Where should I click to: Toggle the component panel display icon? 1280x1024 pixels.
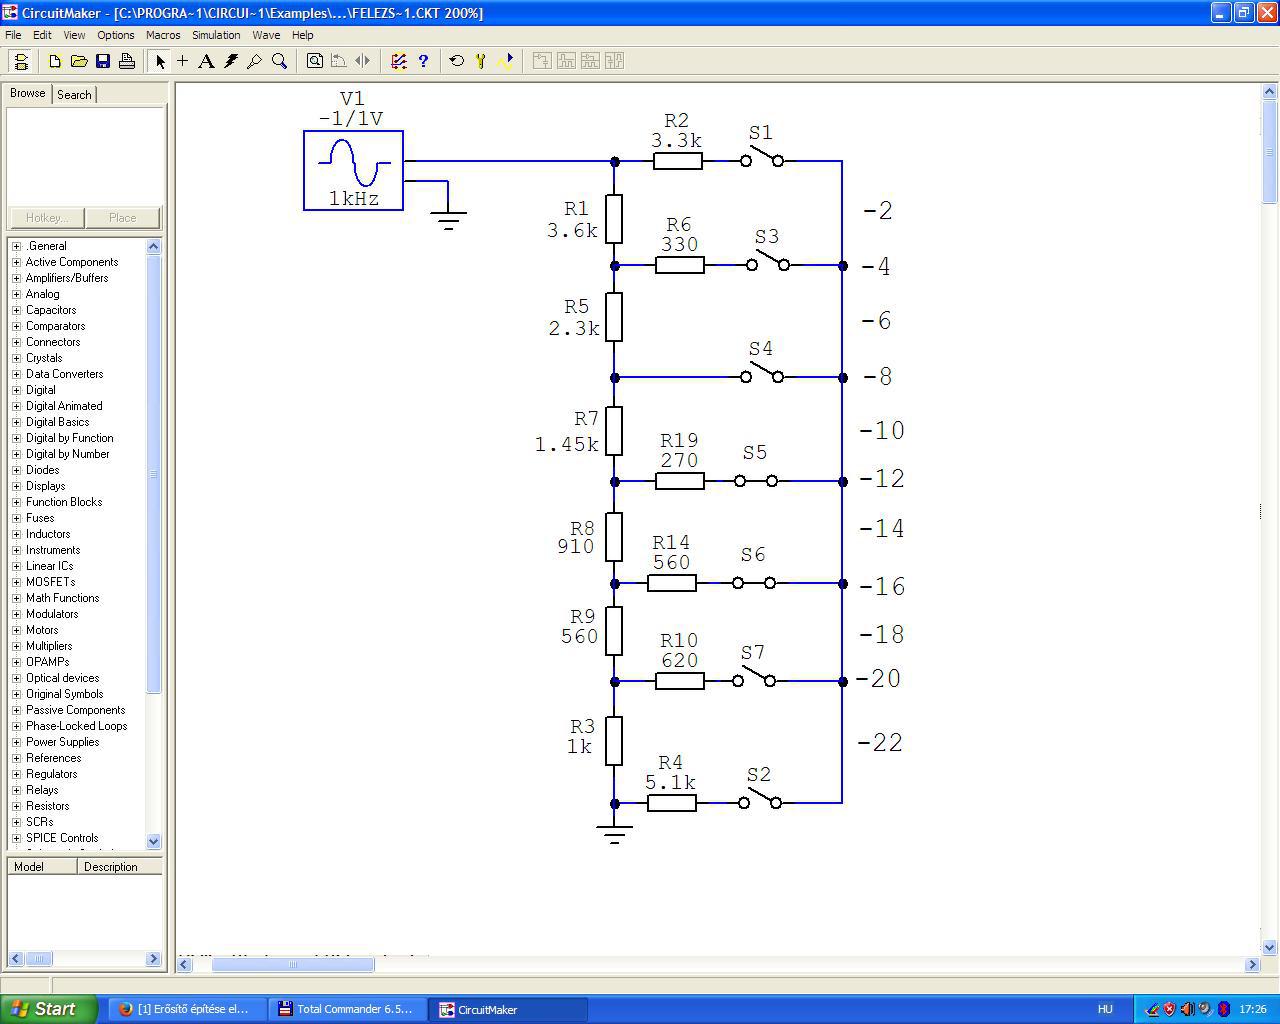point(20,61)
